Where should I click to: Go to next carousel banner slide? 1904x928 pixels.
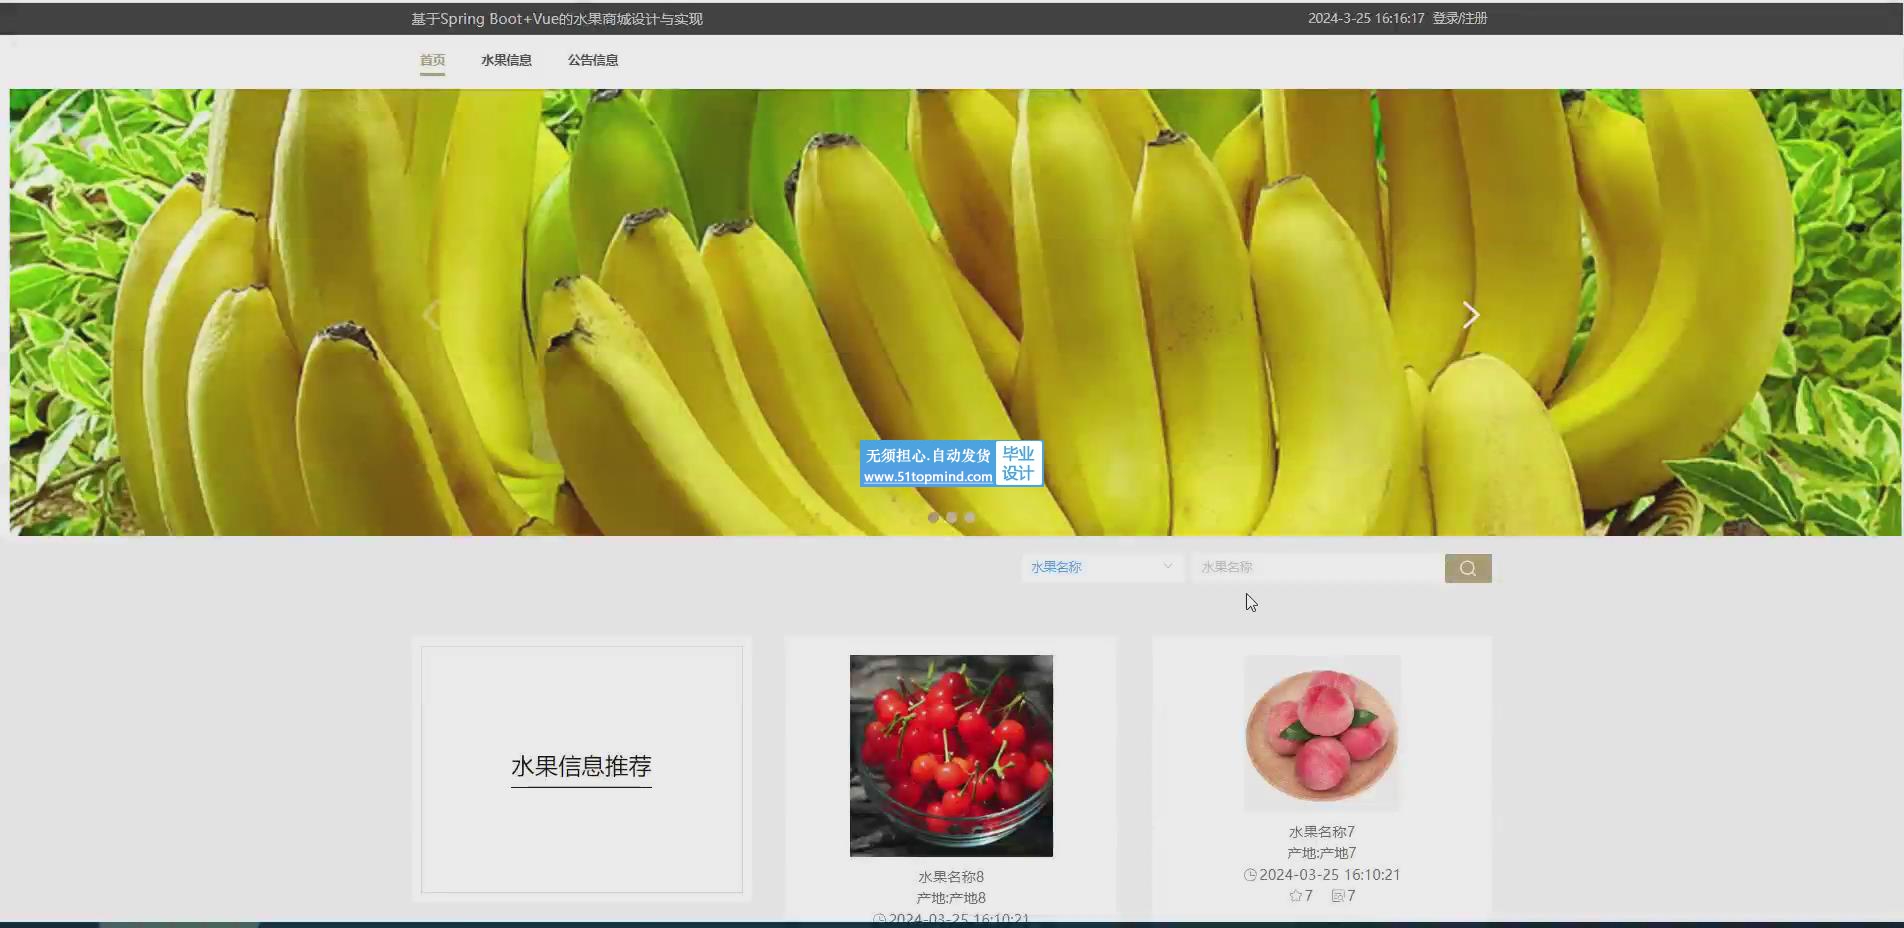coord(1470,315)
